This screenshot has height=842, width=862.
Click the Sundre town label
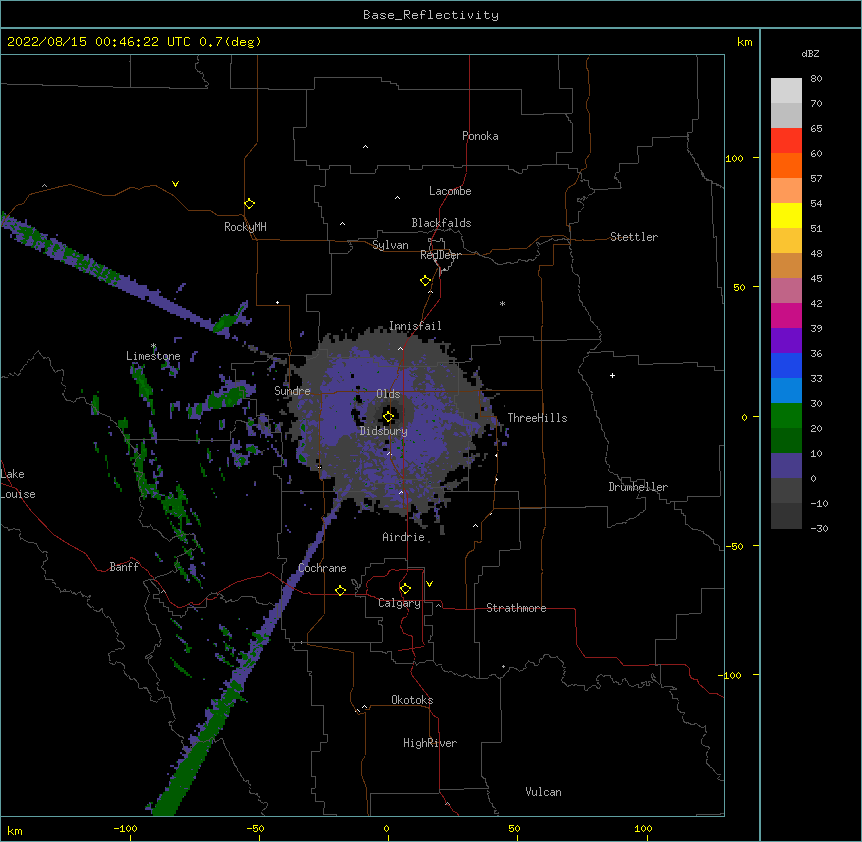click(292, 391)
